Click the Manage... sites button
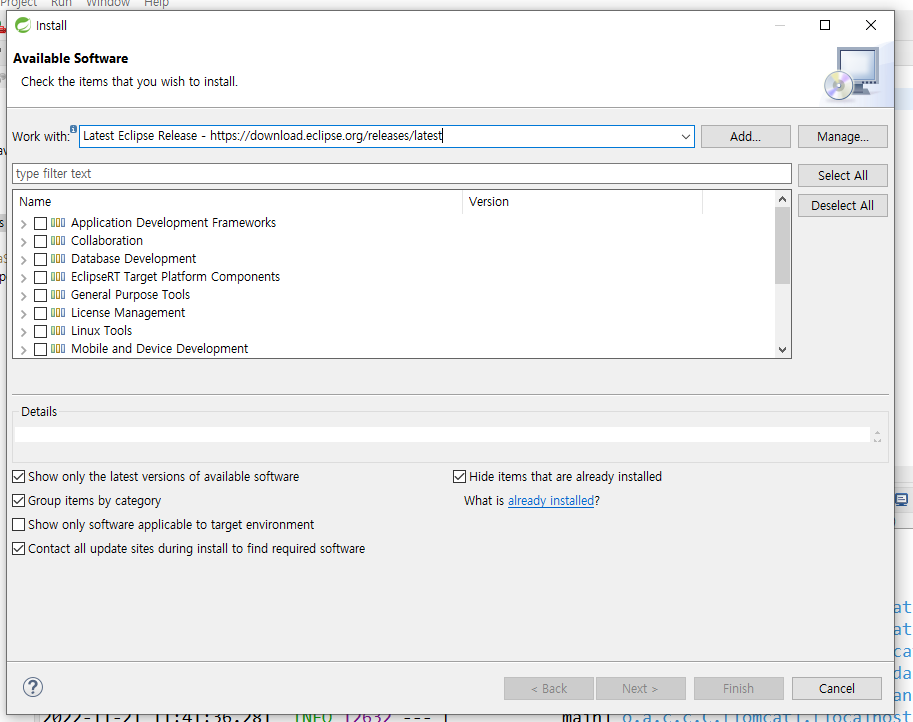This screenshot has width=913, height=722. [x=843, y=136]
